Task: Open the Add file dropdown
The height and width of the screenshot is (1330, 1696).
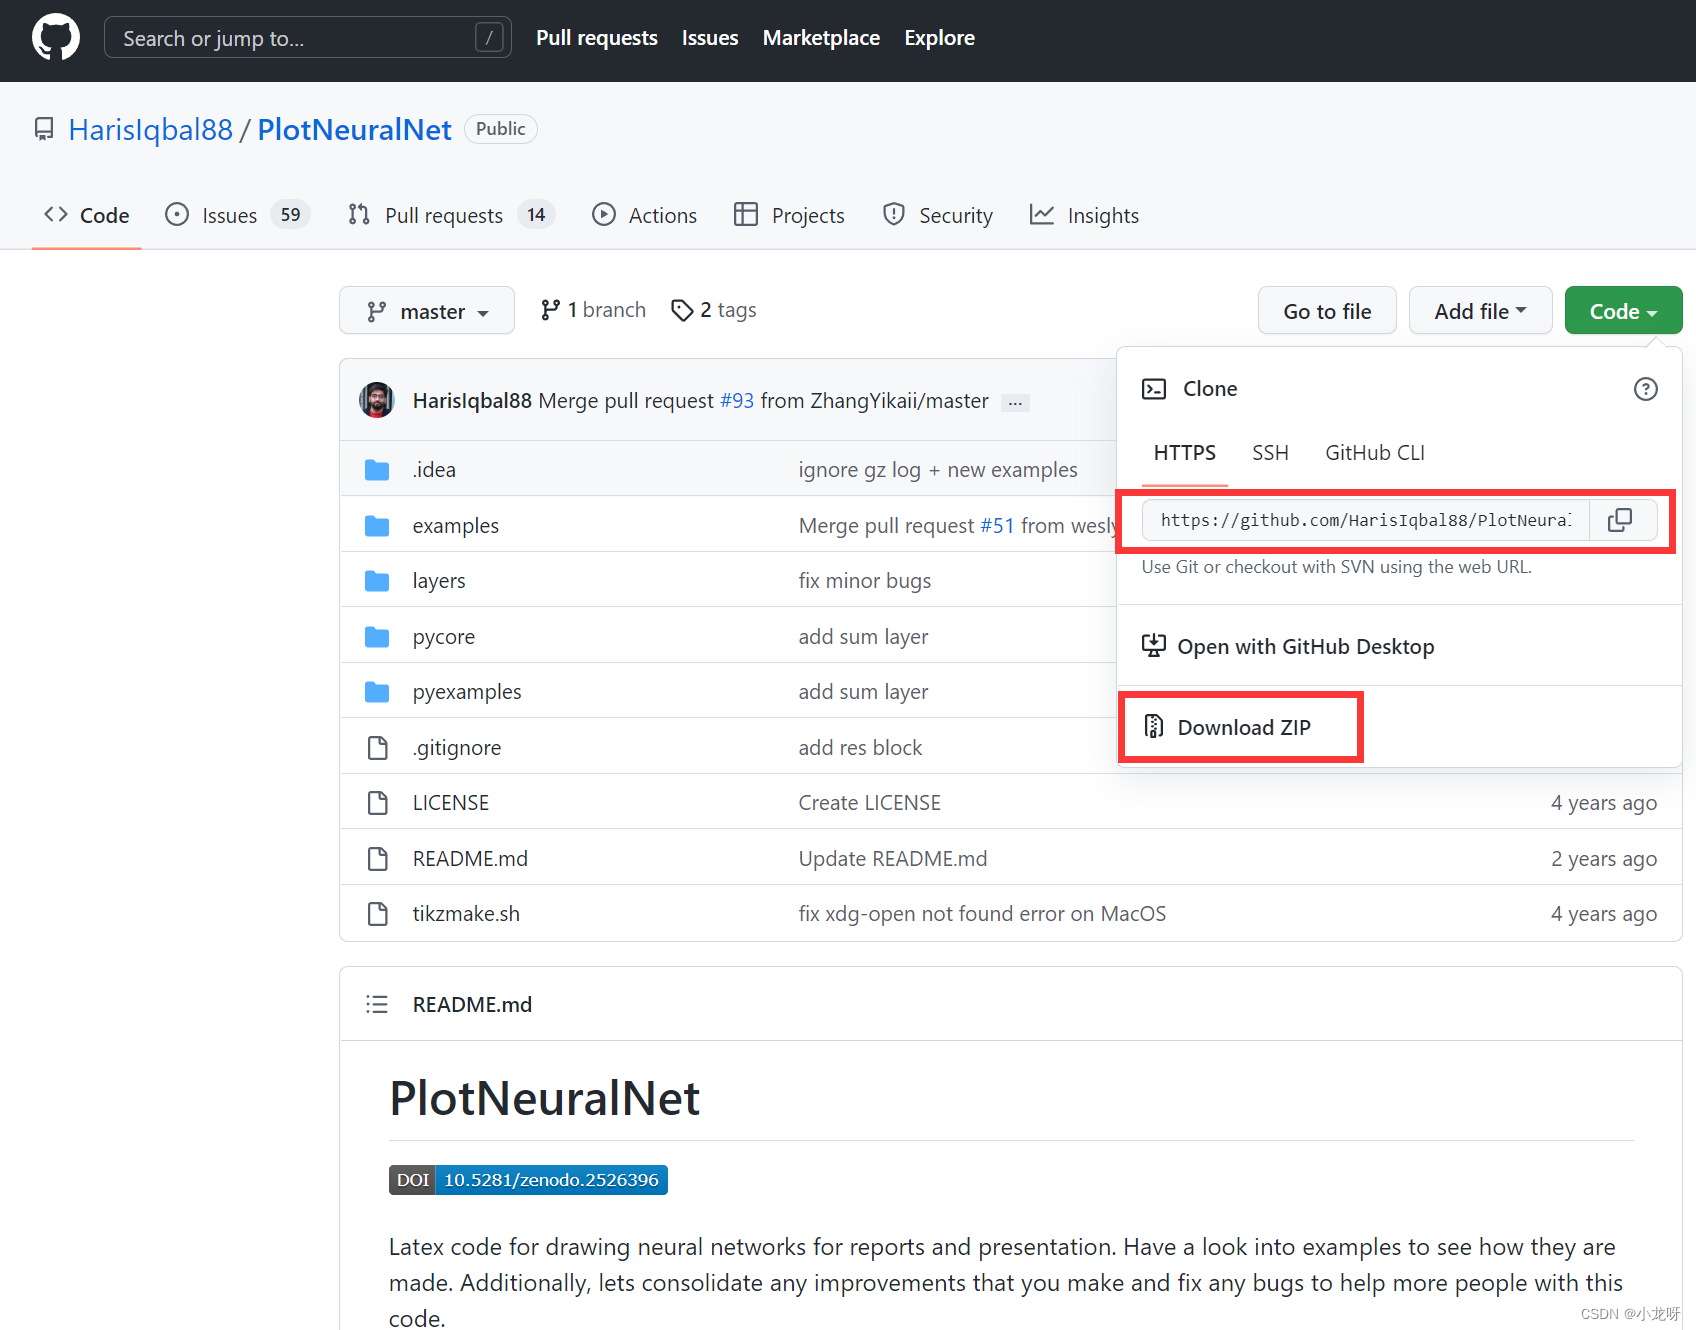Action: tap(1480, 311)
